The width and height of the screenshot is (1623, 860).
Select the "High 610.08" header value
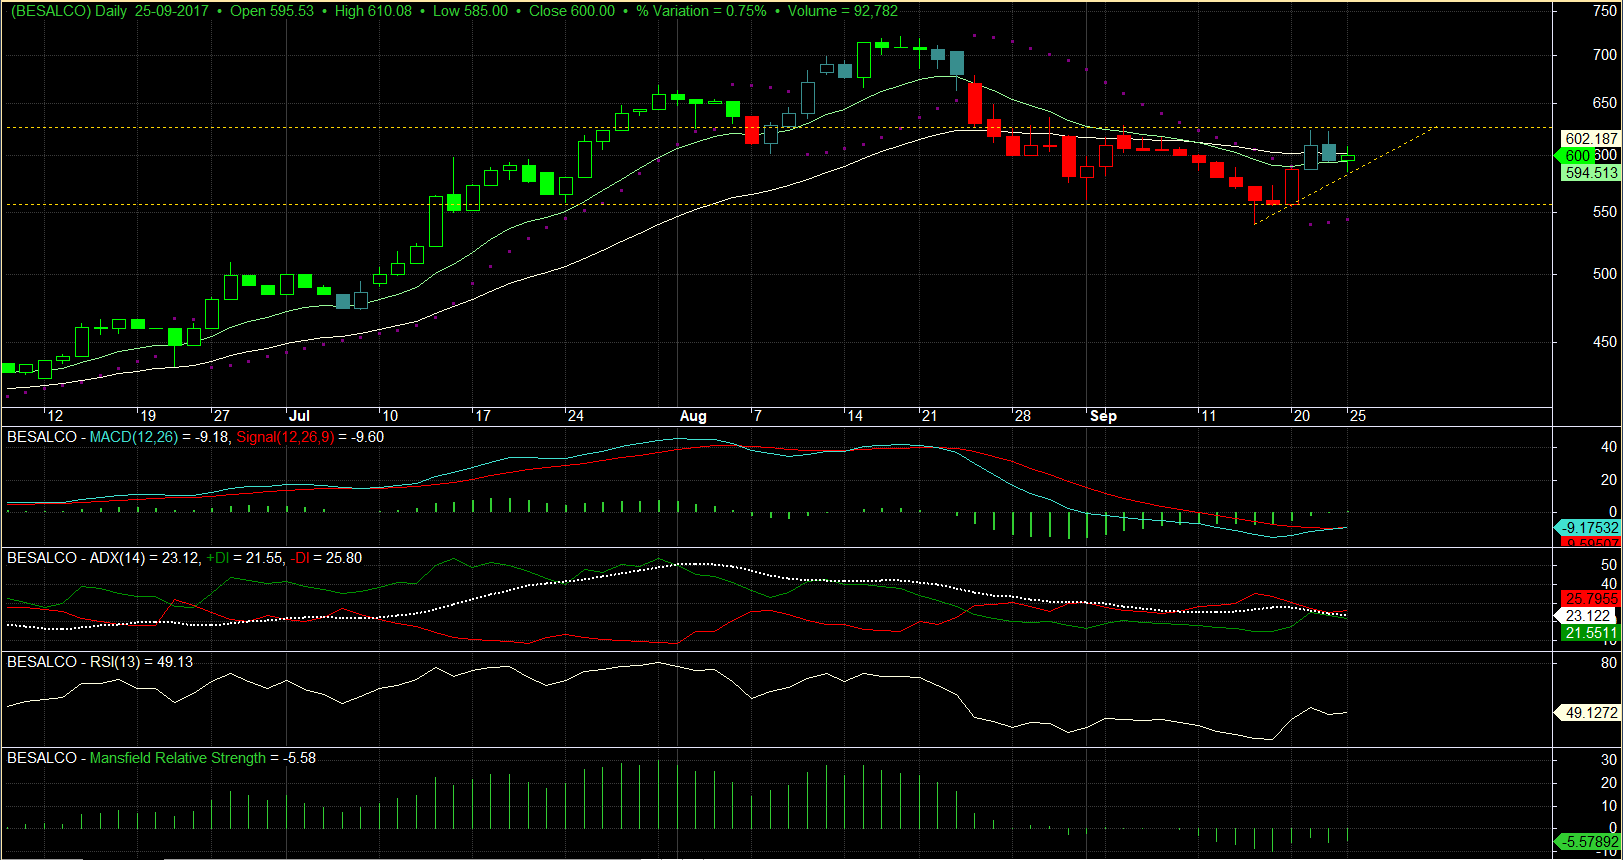pyautogui.click(x=373, y=11)
